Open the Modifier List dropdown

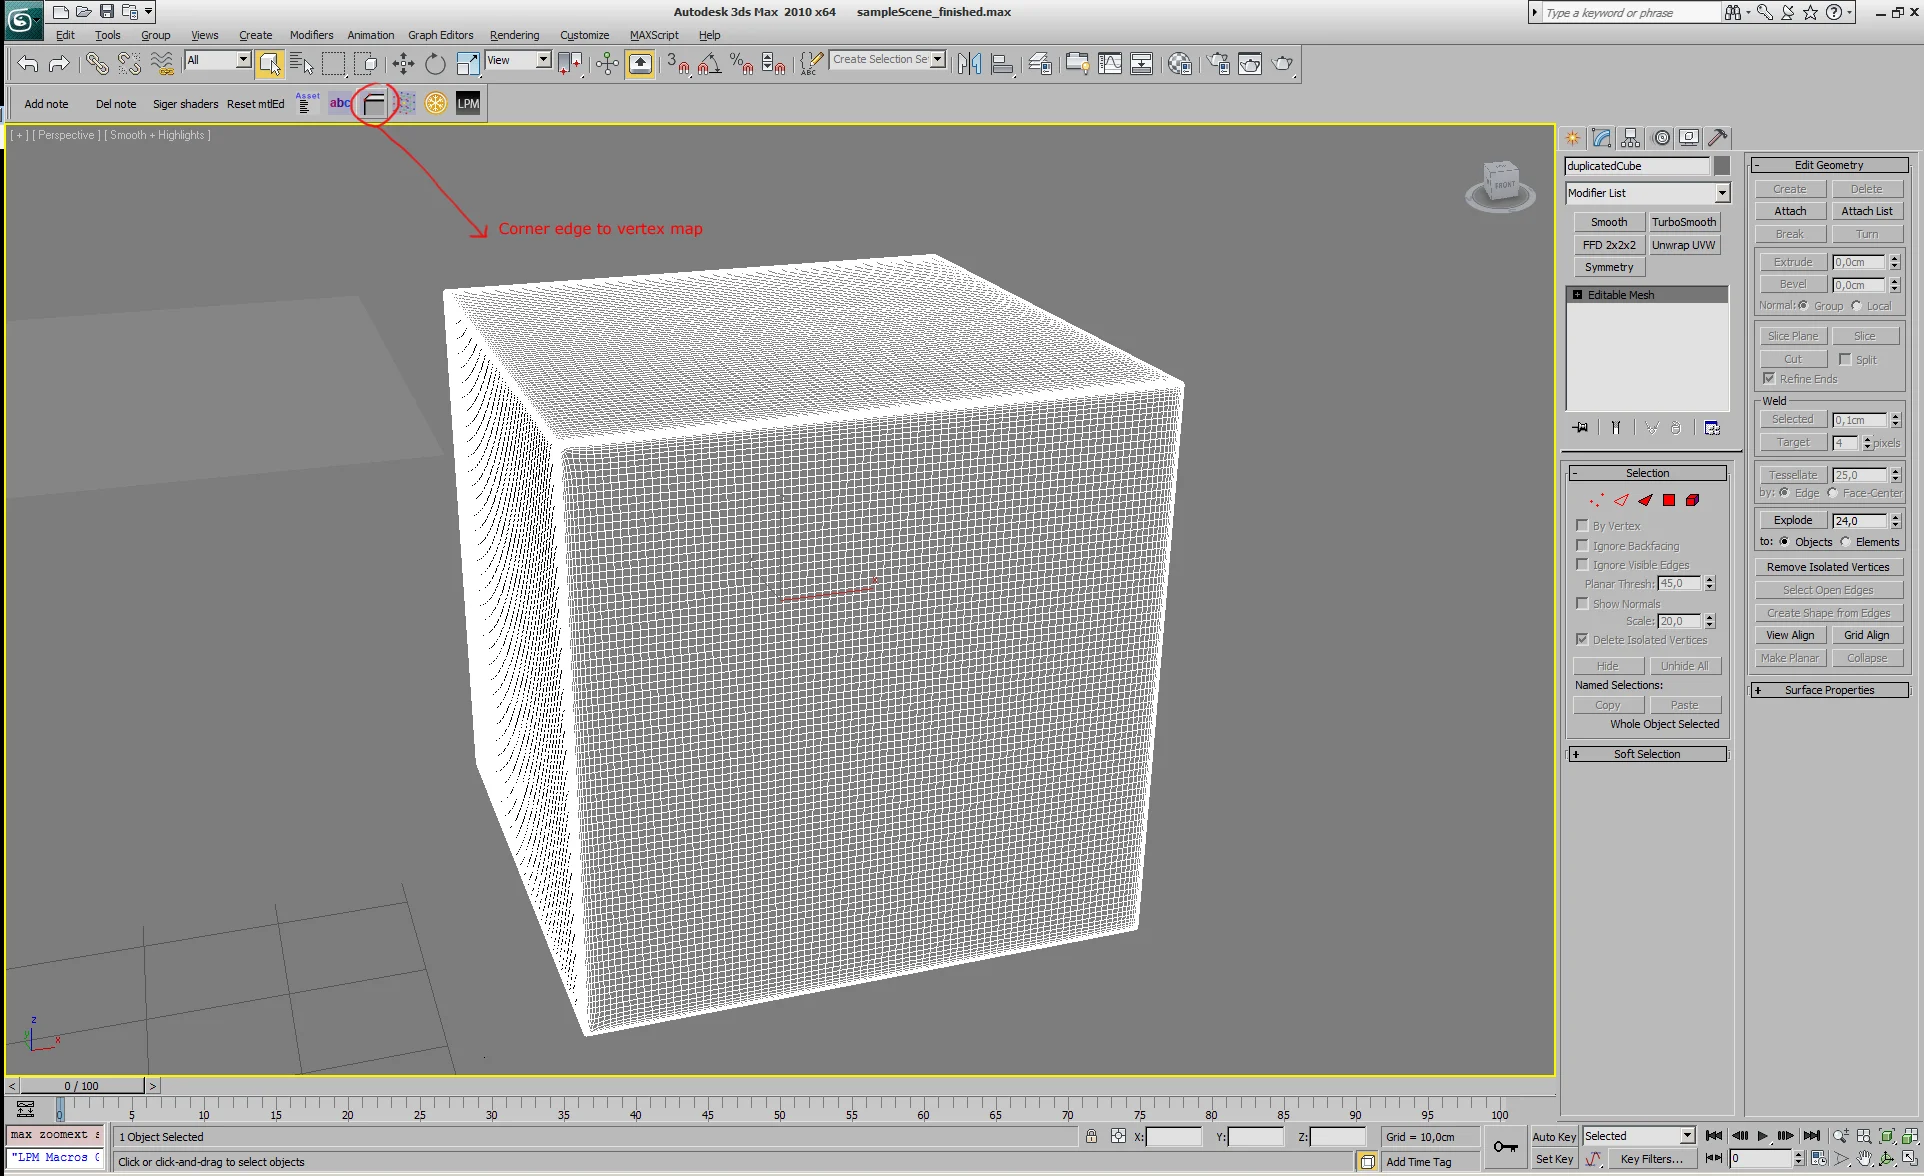pos(1722,193)
